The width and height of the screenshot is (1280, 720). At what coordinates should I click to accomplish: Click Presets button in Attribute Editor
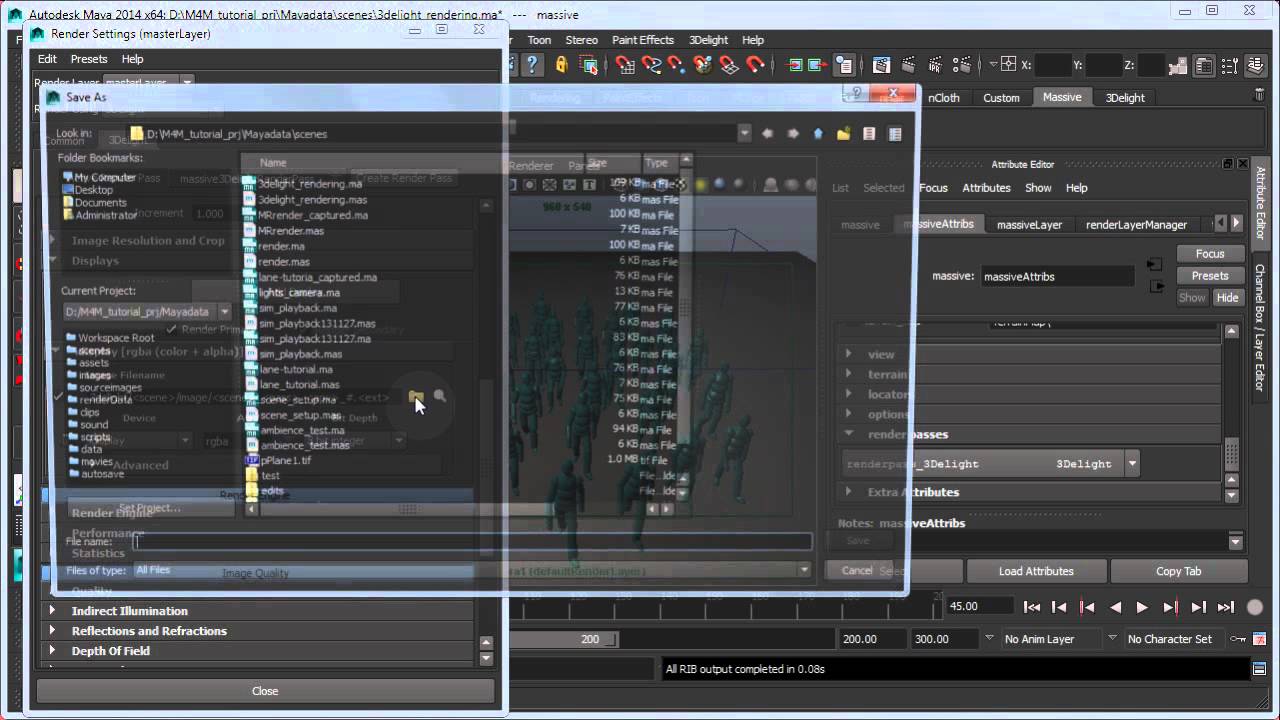(1210, 276)
